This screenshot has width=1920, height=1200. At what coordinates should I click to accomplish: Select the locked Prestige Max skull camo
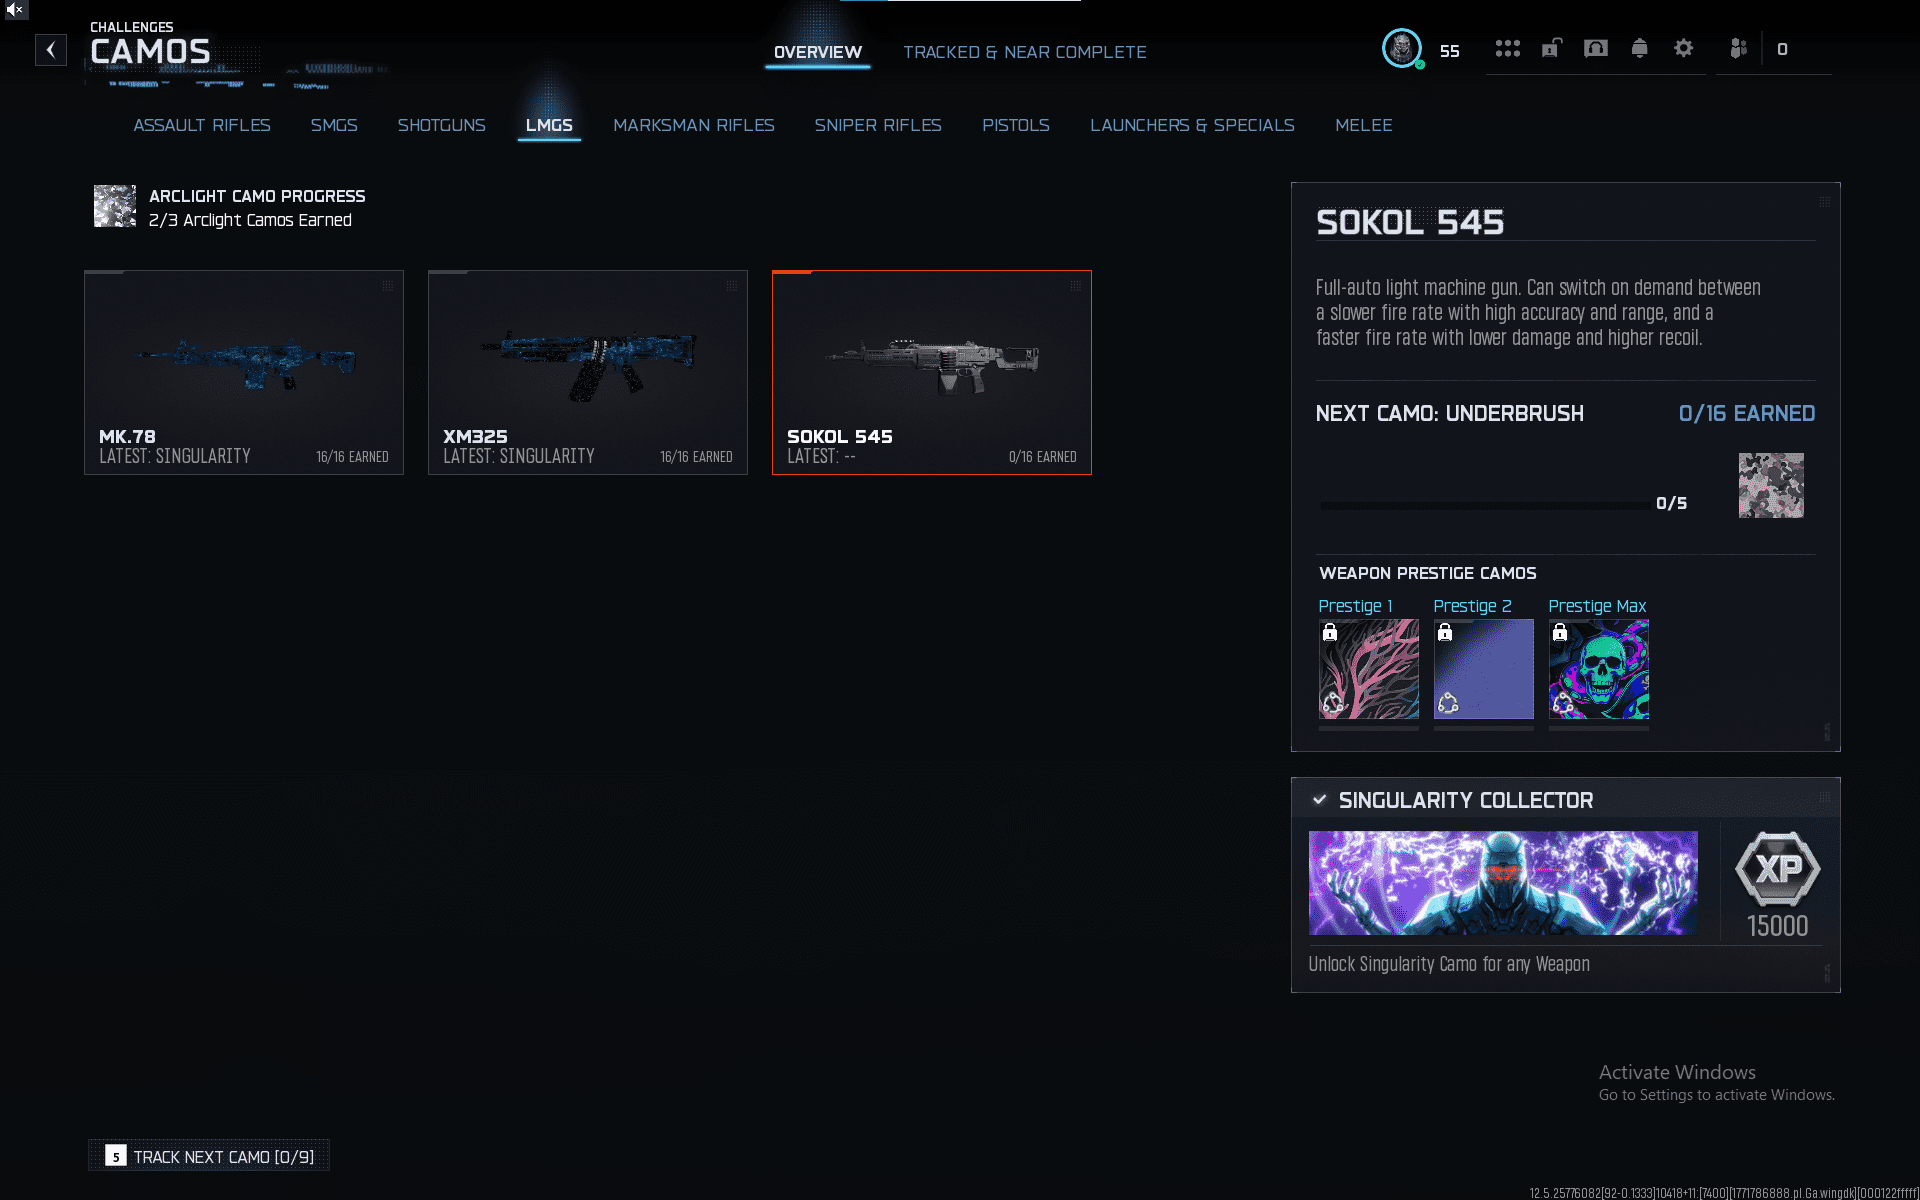[x=1598, y=669]
